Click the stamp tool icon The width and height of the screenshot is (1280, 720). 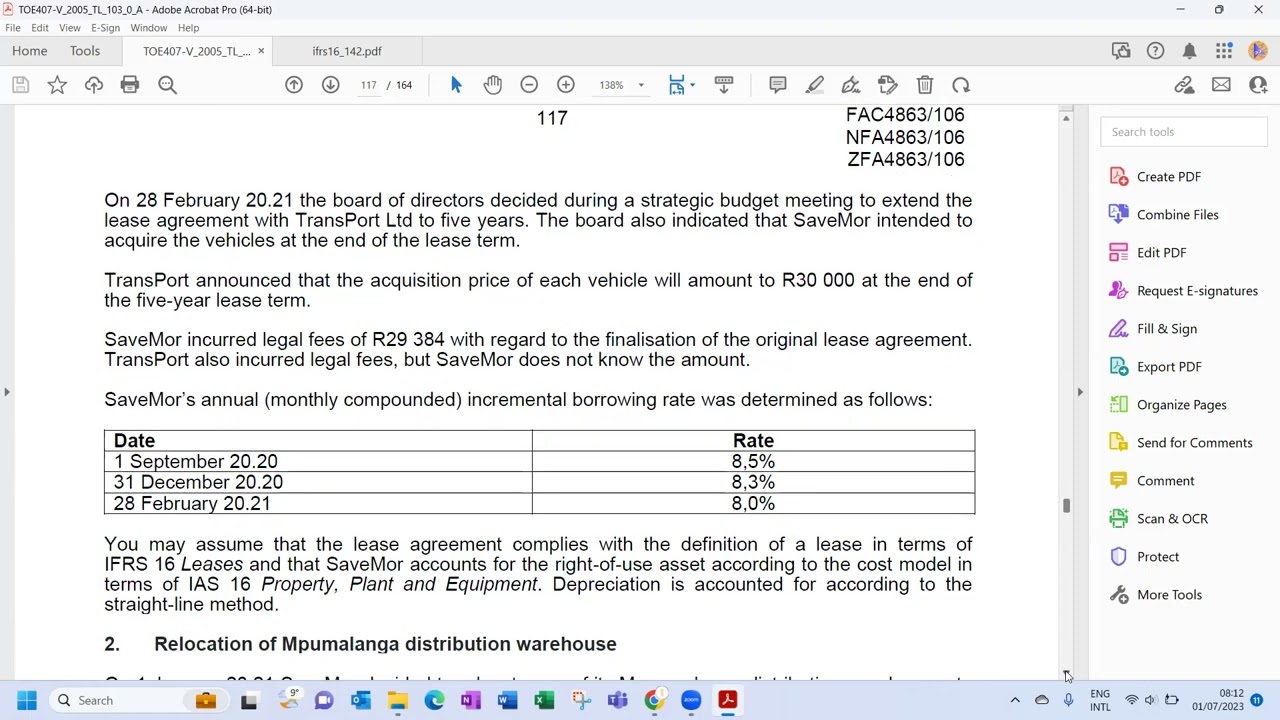[x=888, y=85]
